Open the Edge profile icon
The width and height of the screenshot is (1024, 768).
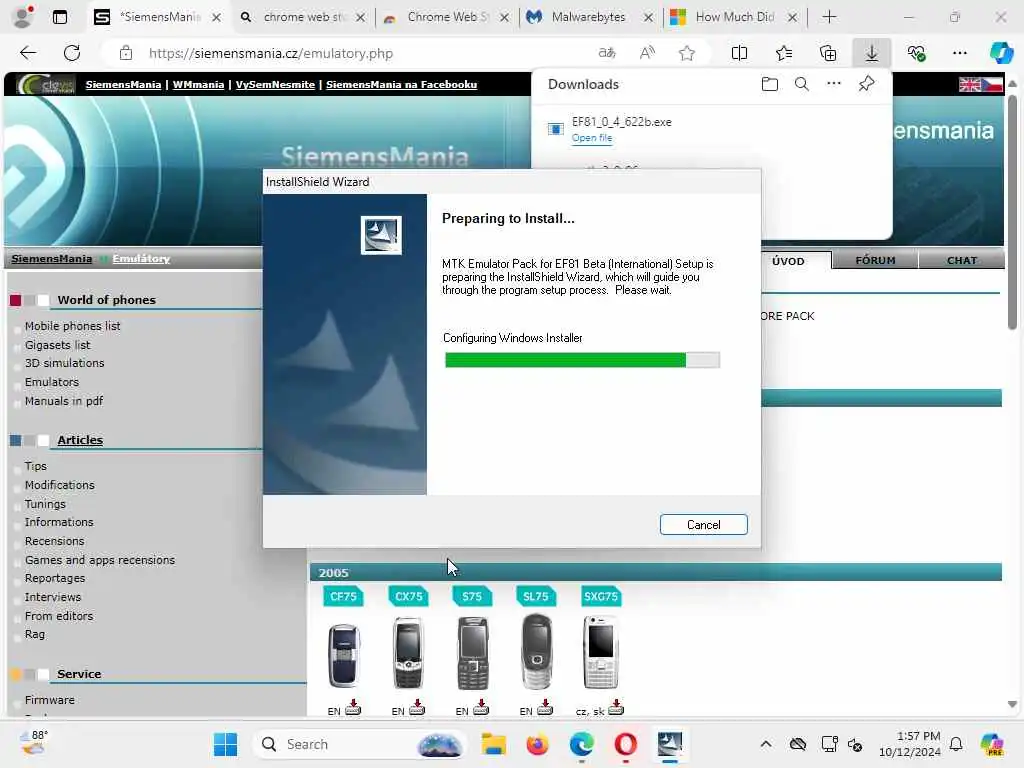[x=23, y=17]
